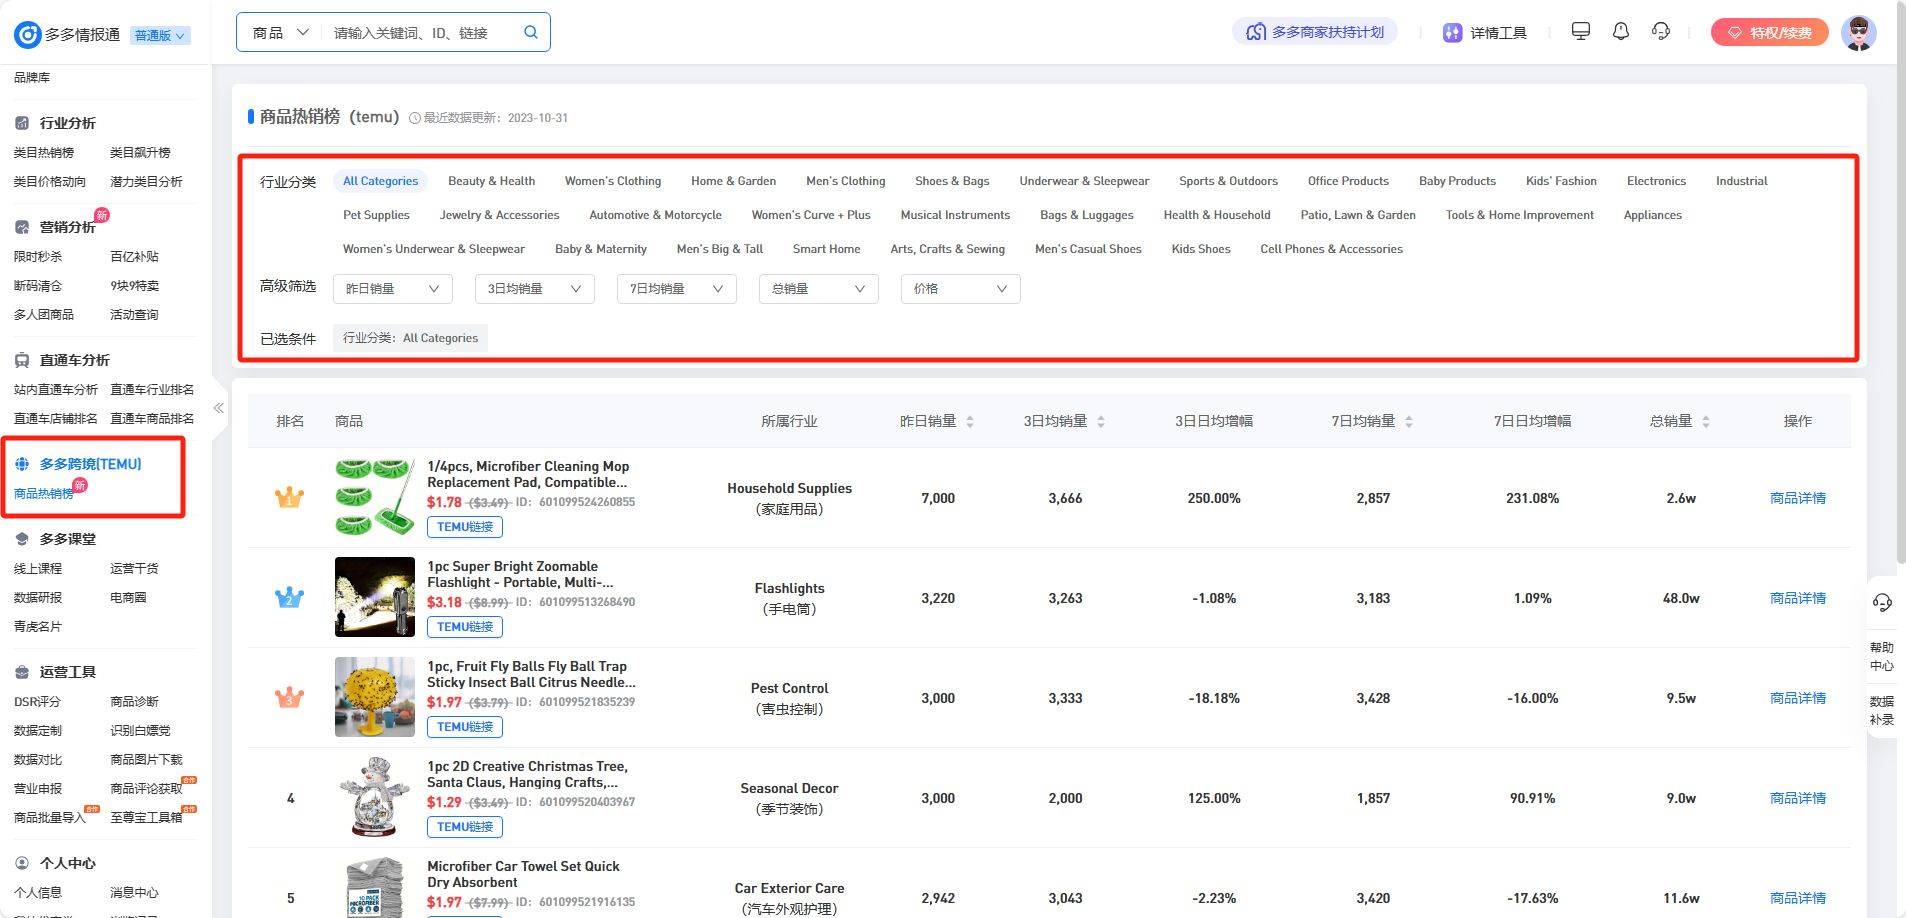Click the customer service headset icon in header
Image resolution: width=1906 pixels, height=918 pixels.
1661,31
